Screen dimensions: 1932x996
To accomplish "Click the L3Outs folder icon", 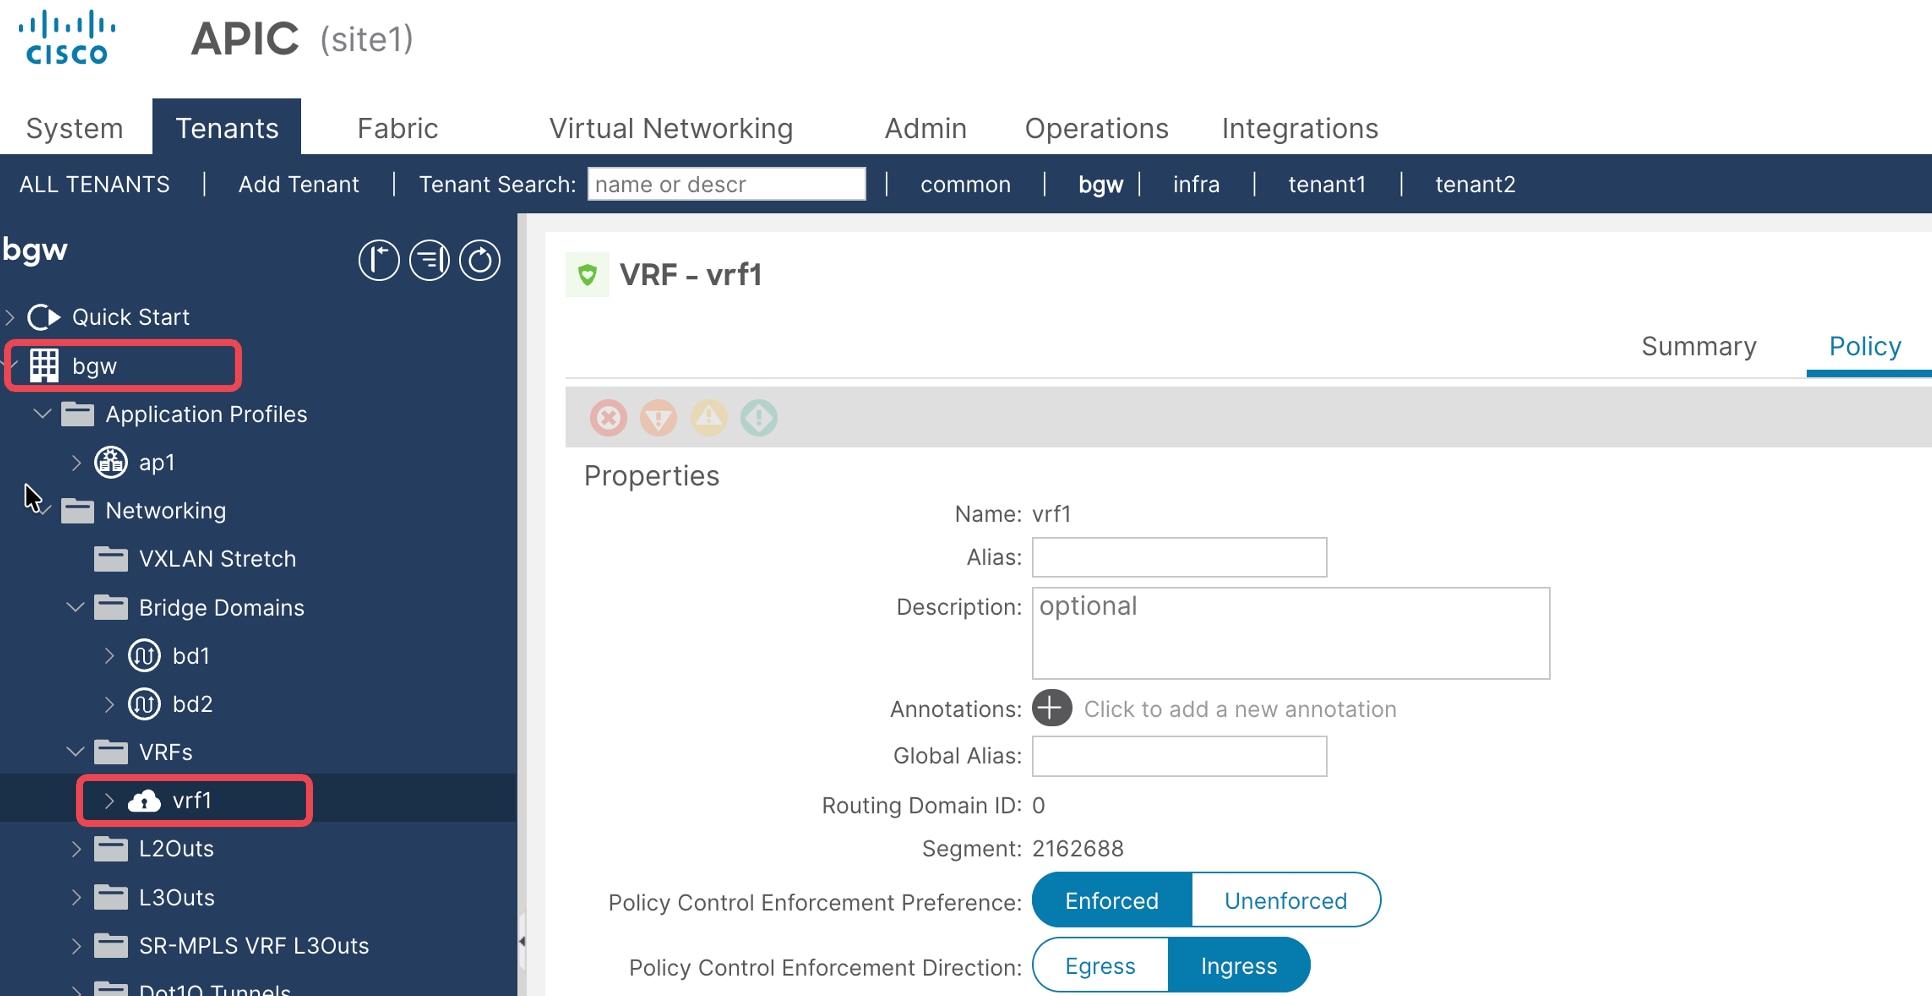I will [x=111, y=897].
